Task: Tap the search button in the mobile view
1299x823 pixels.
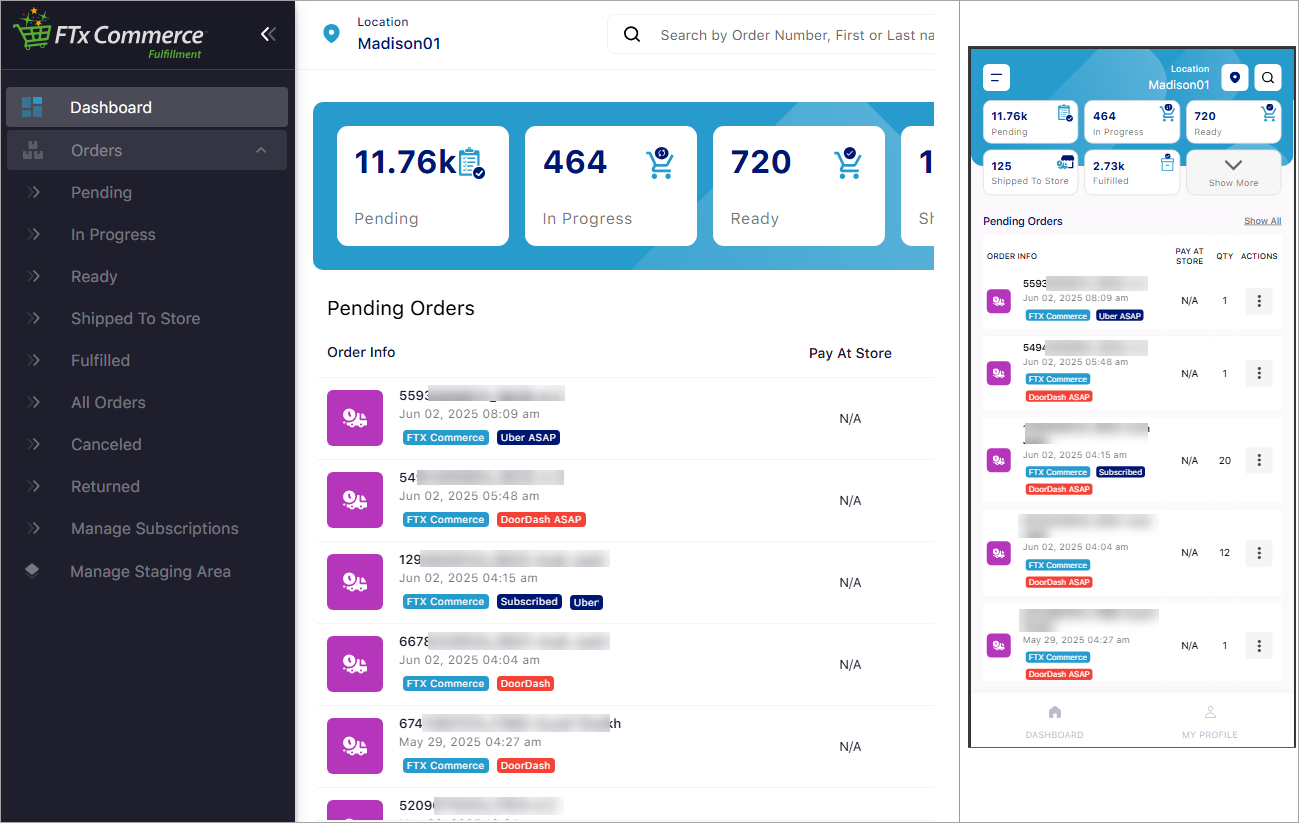Action: (1267, 78)
